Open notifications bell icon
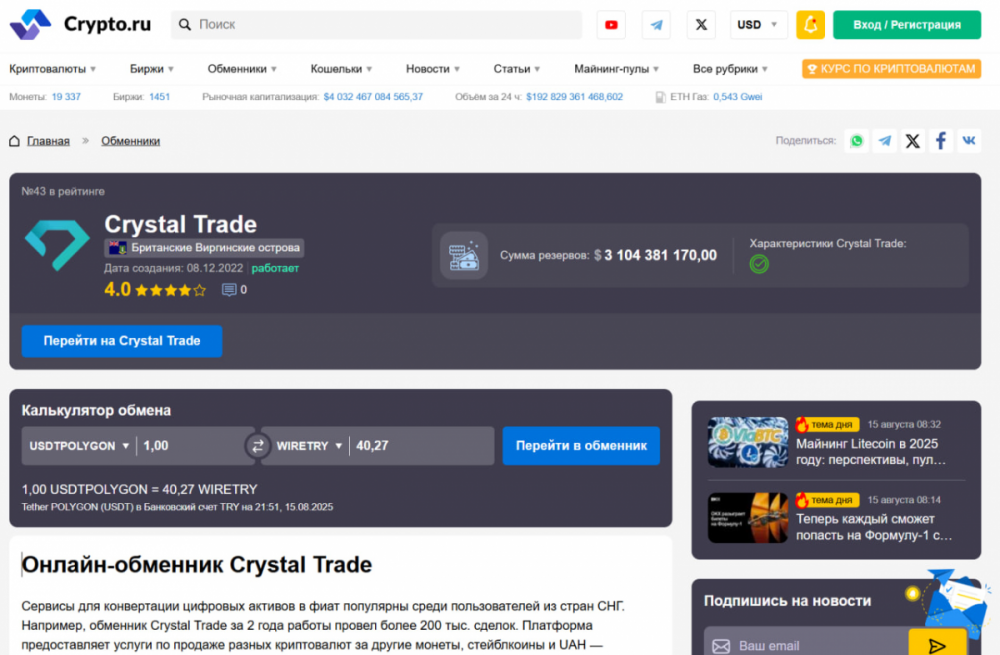 810,25
